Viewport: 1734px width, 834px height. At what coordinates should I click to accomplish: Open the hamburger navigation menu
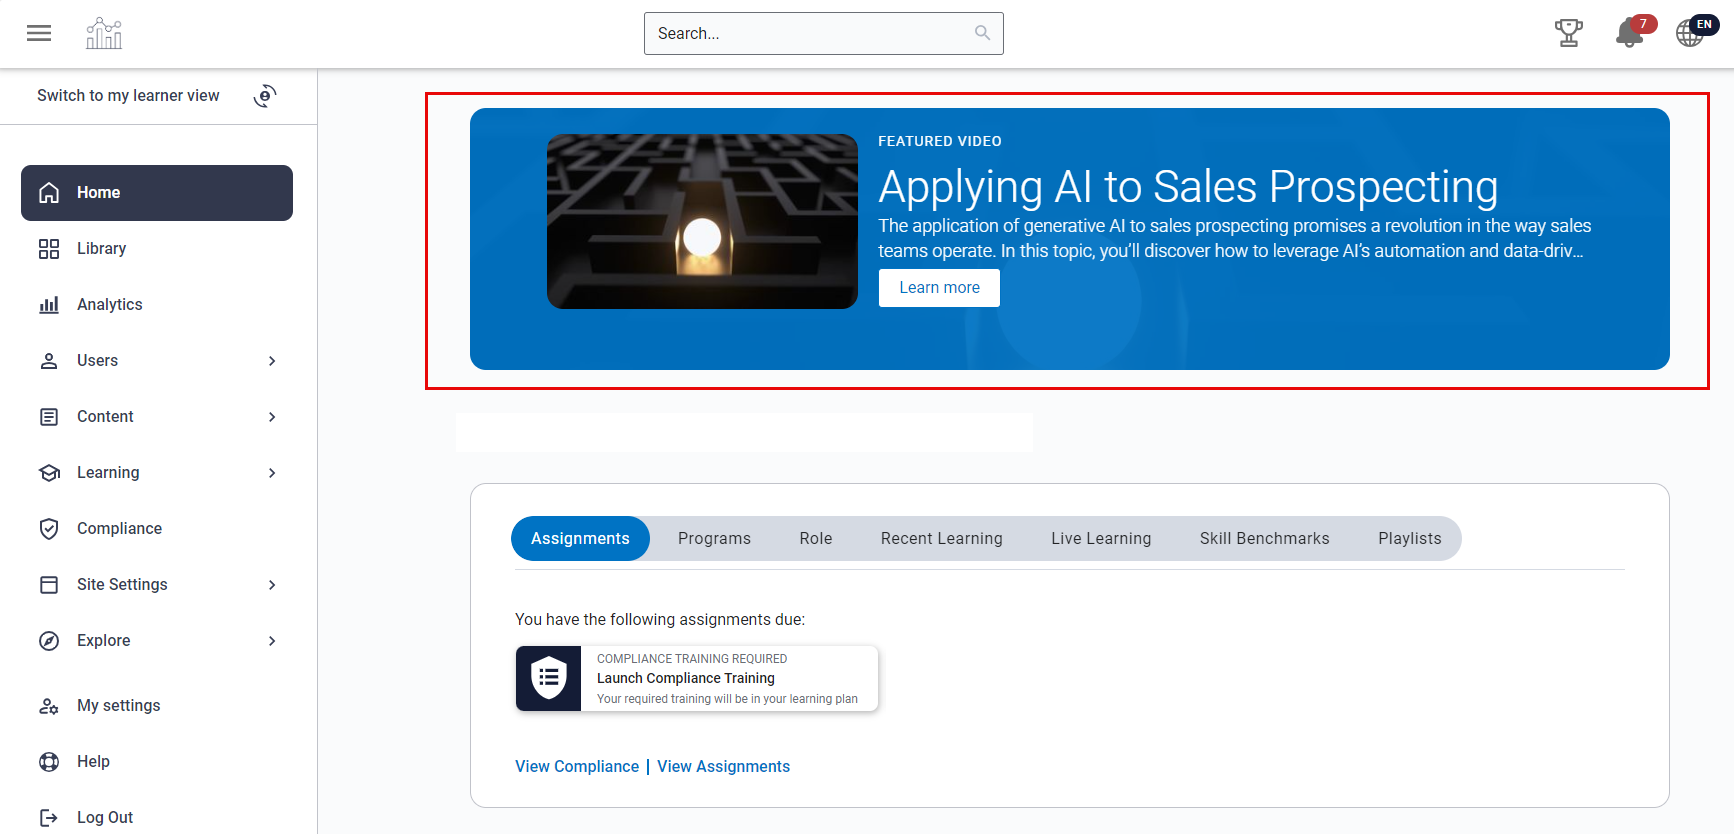pos(39,33)
